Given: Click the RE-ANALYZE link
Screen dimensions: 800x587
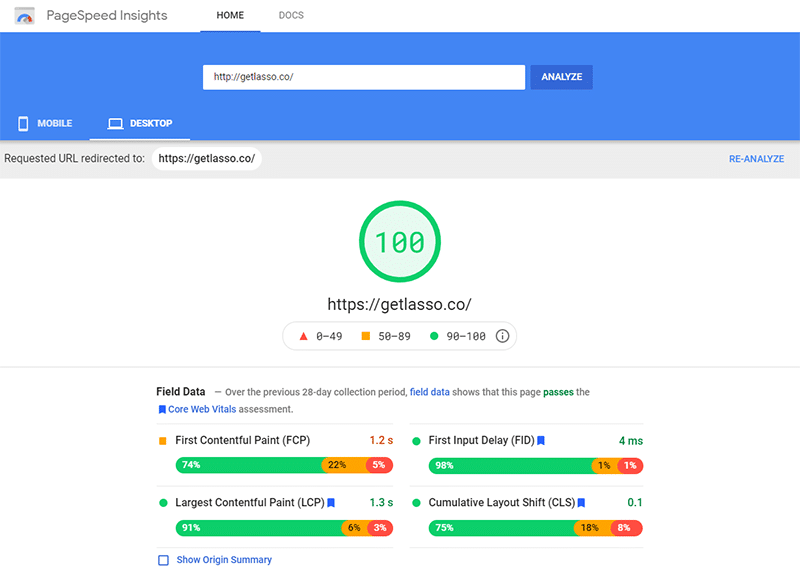Looking at the screenshot, I should click(757, 159).
